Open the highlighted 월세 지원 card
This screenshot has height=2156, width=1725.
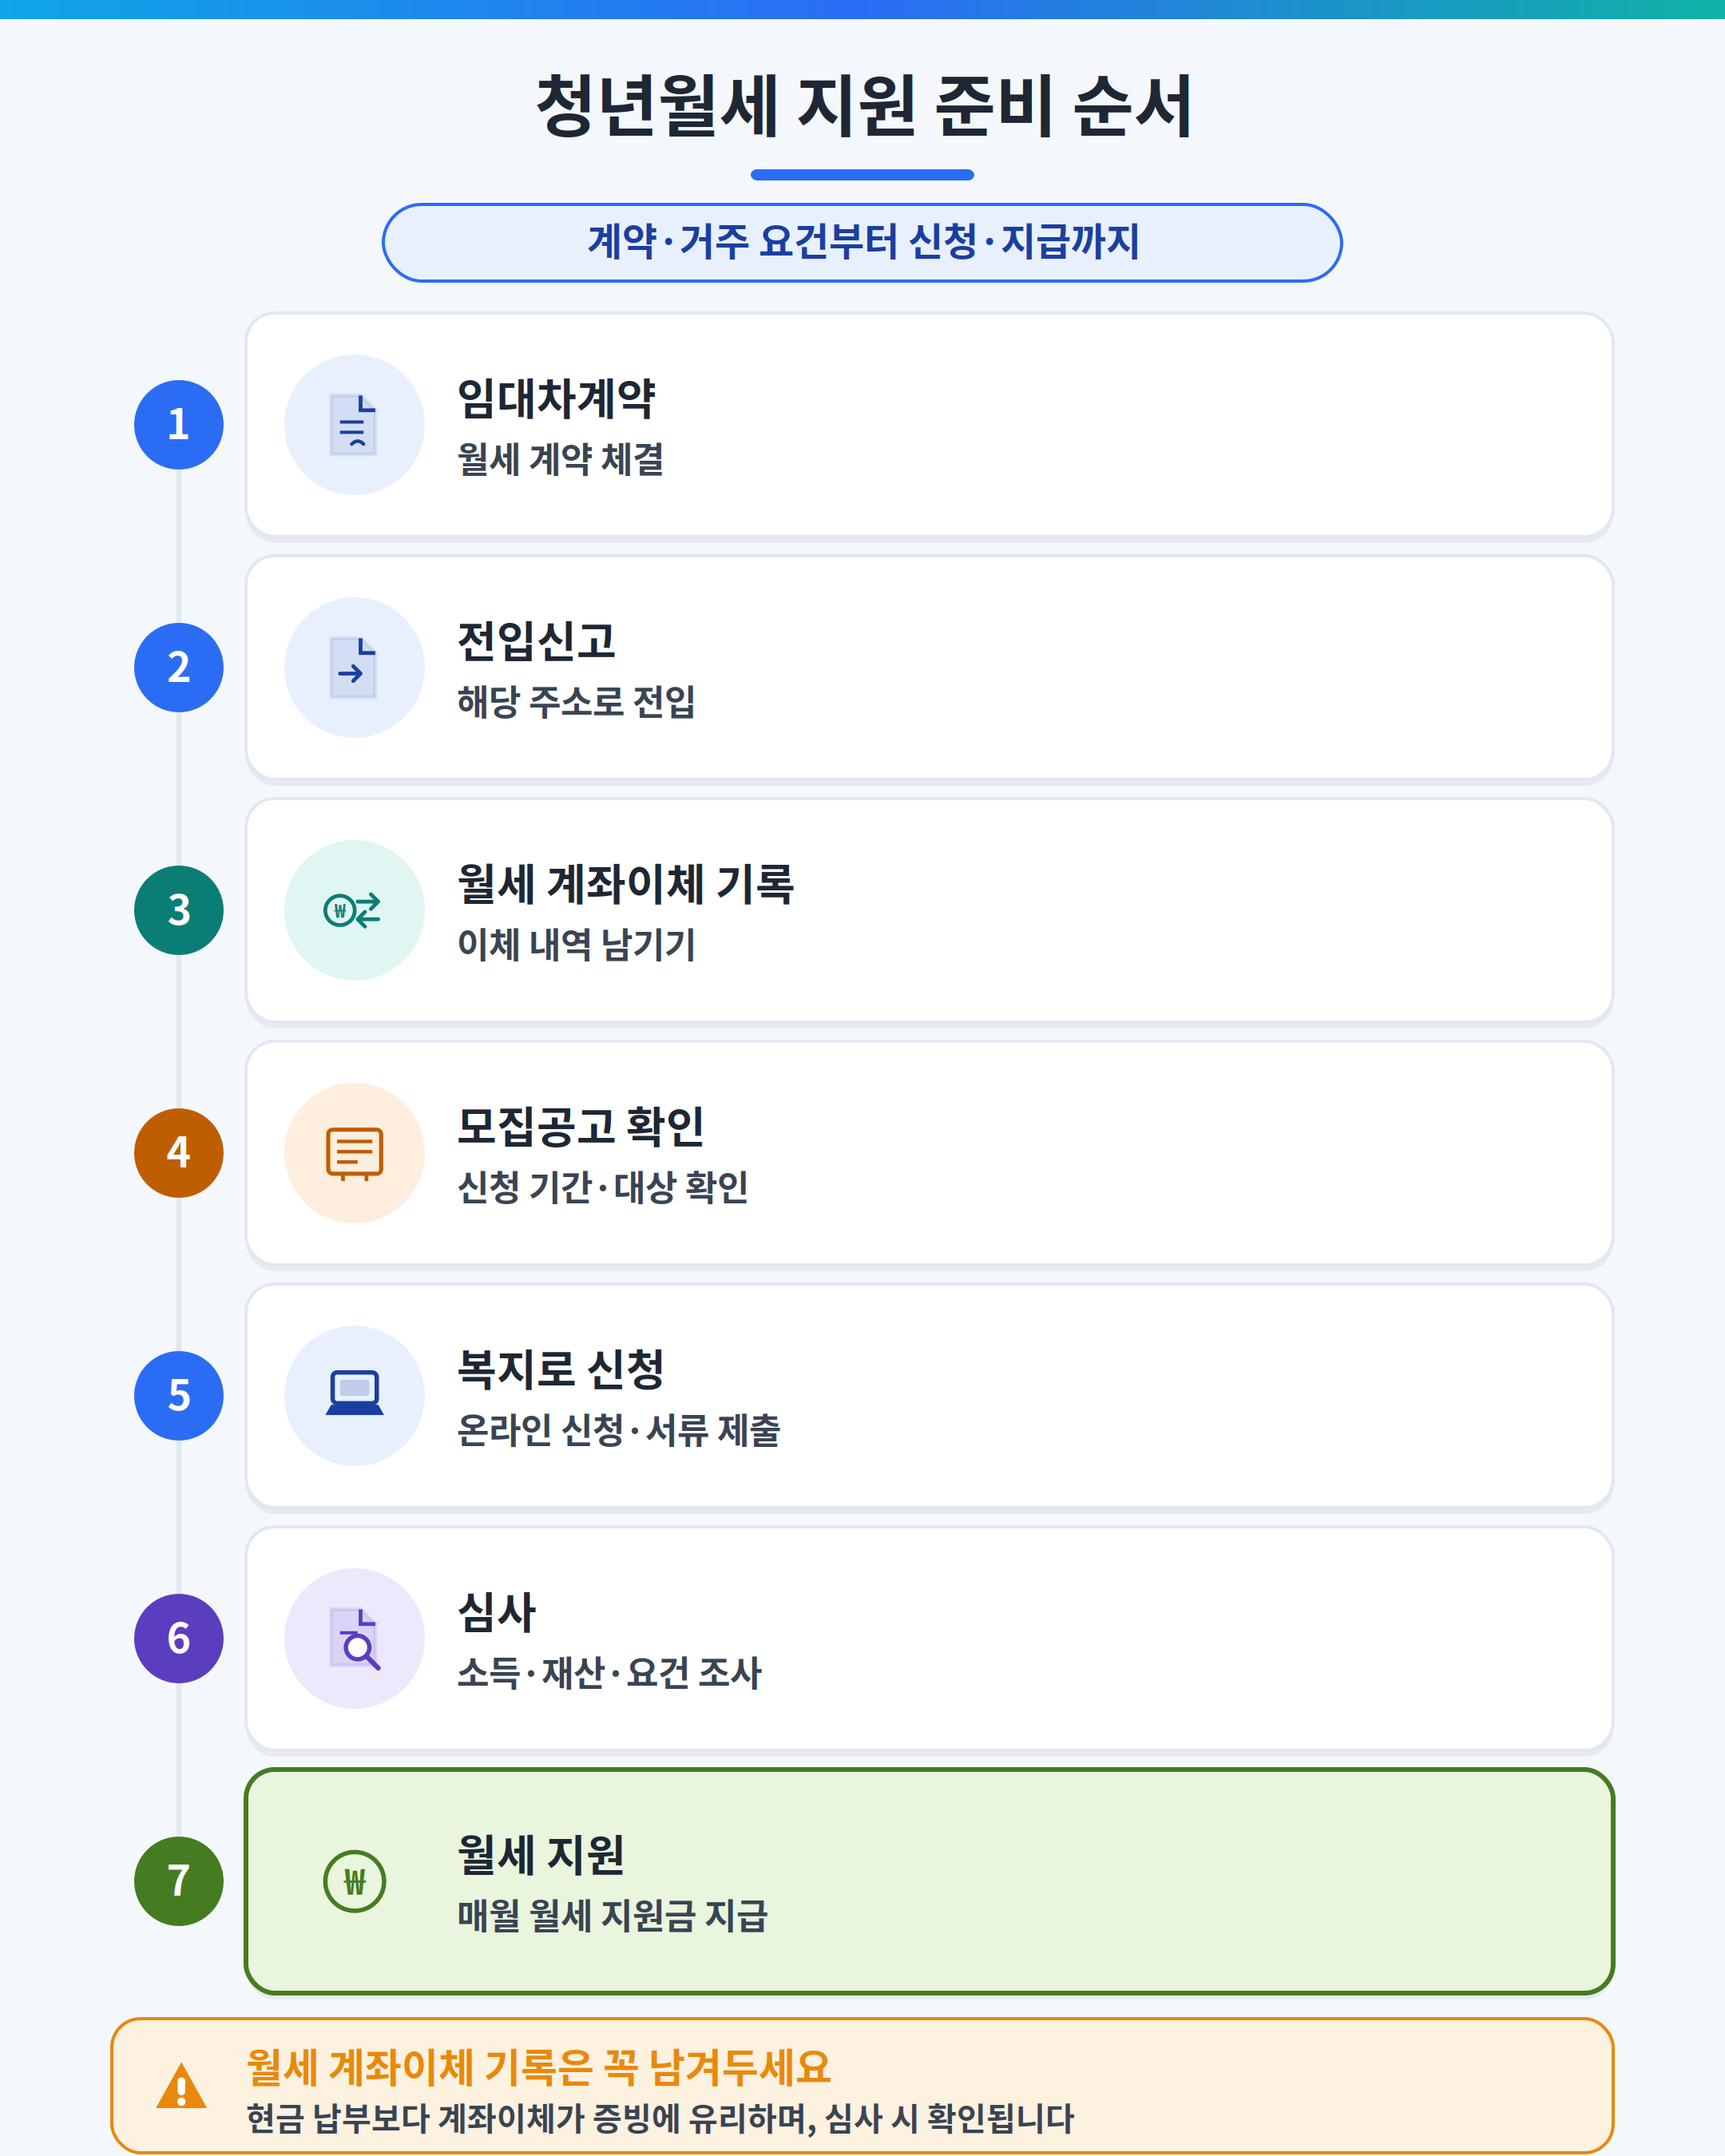tap(929, 1881)
